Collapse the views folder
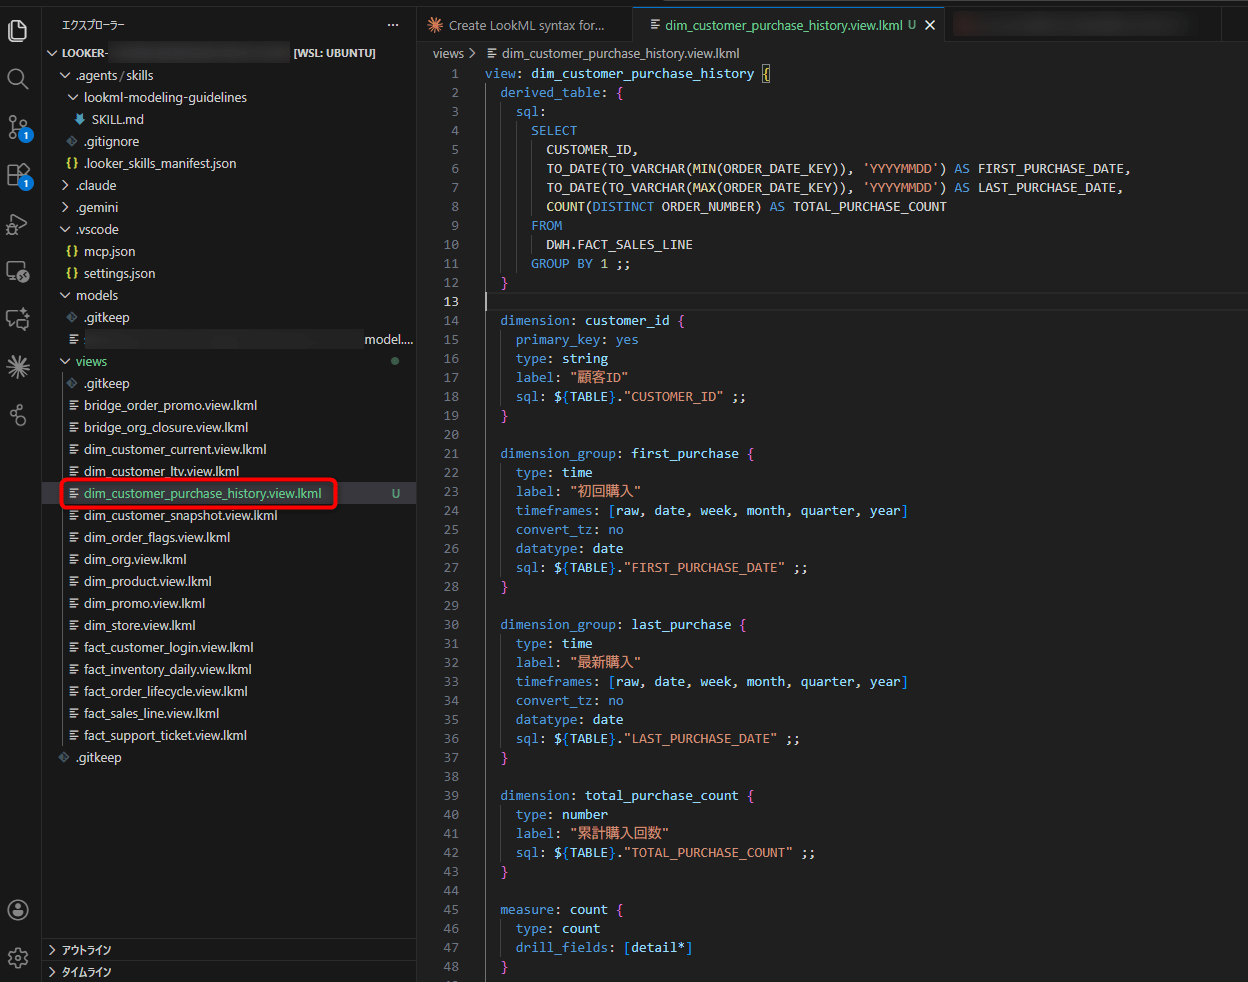This screenshot has width=1248, height=982. 229,361
